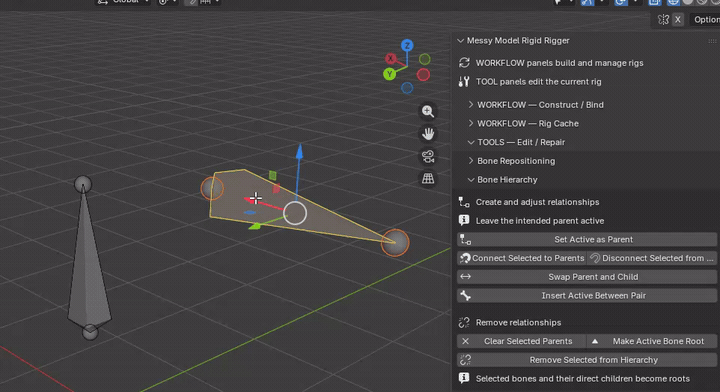Click red square plane handle on gizmo
Viewport: 720px width, 392px height.
[276, 189]
